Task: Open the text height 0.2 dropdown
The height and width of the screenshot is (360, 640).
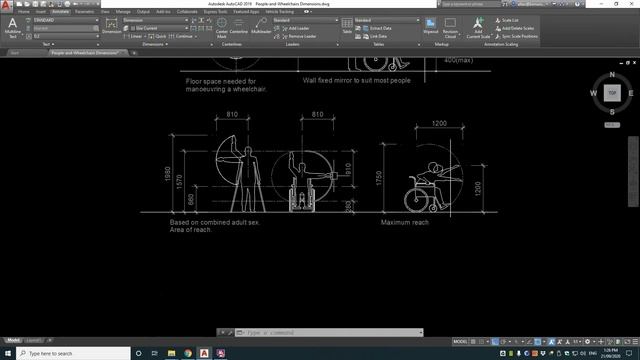Action: tap(65, 36)
